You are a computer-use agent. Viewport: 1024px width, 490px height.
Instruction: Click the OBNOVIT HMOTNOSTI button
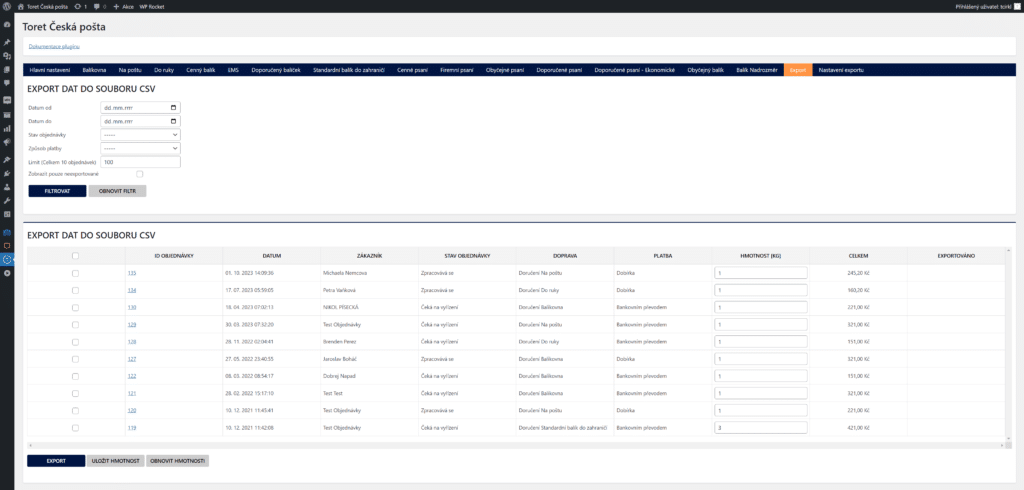(178, 461)
